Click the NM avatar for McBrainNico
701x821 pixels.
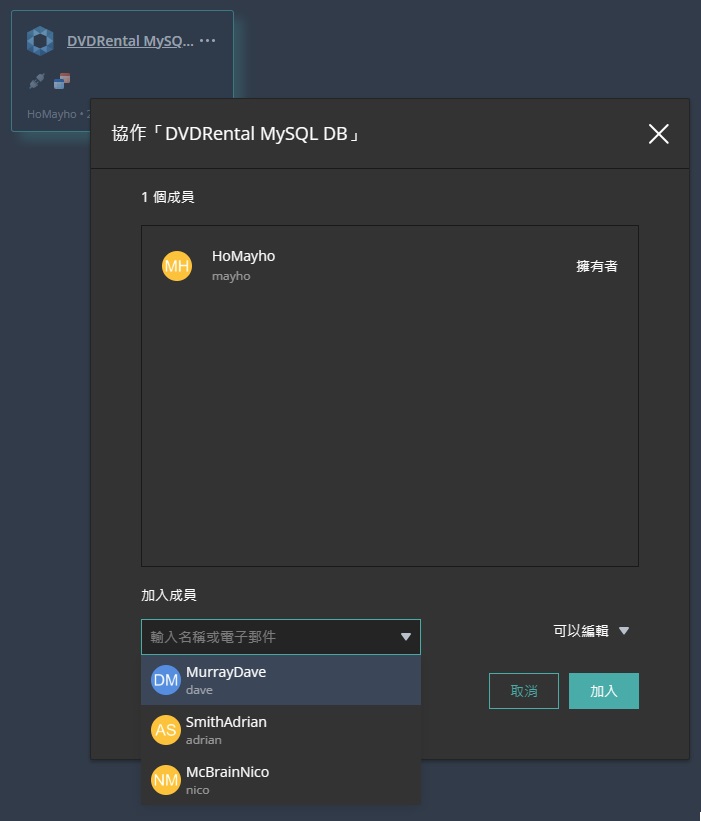tap(166, 780)
